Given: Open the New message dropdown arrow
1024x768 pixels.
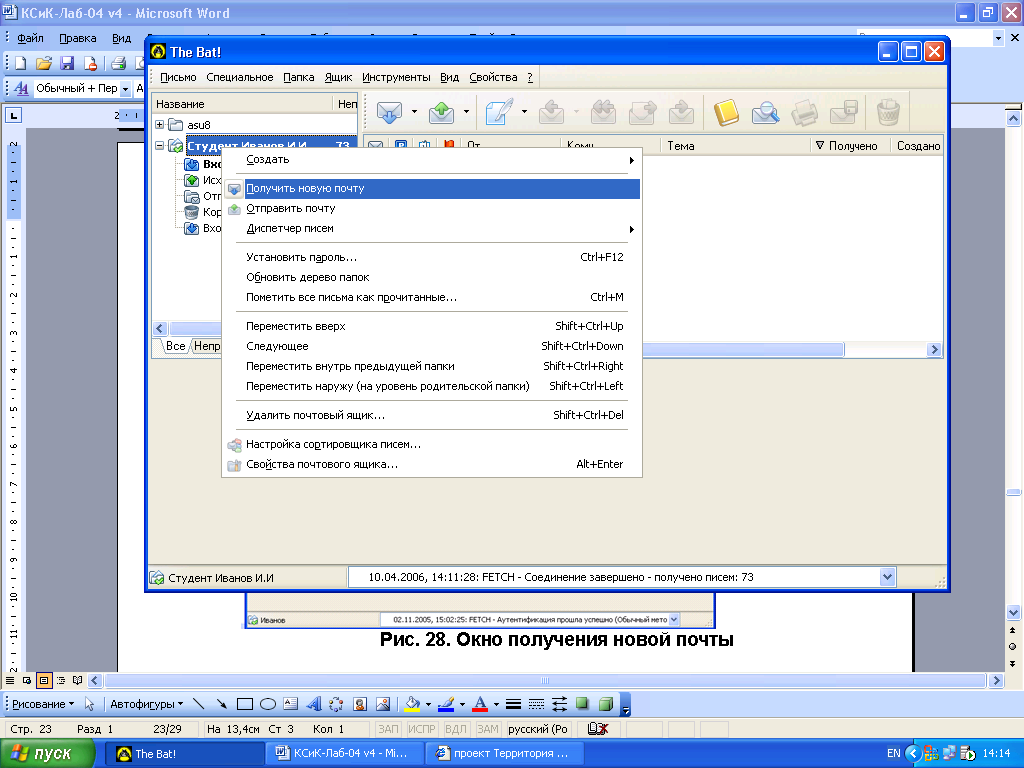Looking at the screenshot, I should point(524,112).
